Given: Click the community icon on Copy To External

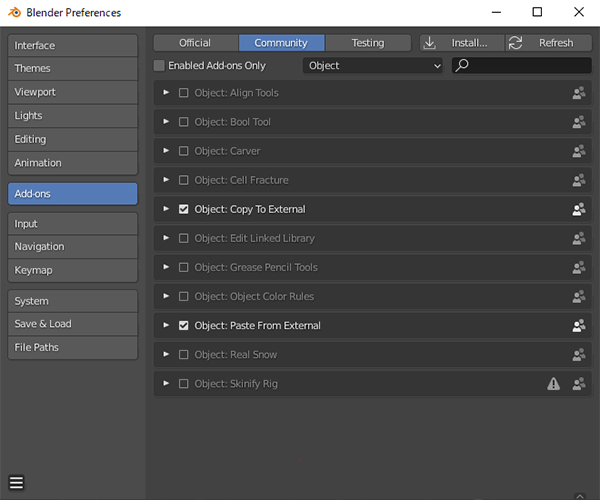Looking at the screenshot, I should coord(578,210).
